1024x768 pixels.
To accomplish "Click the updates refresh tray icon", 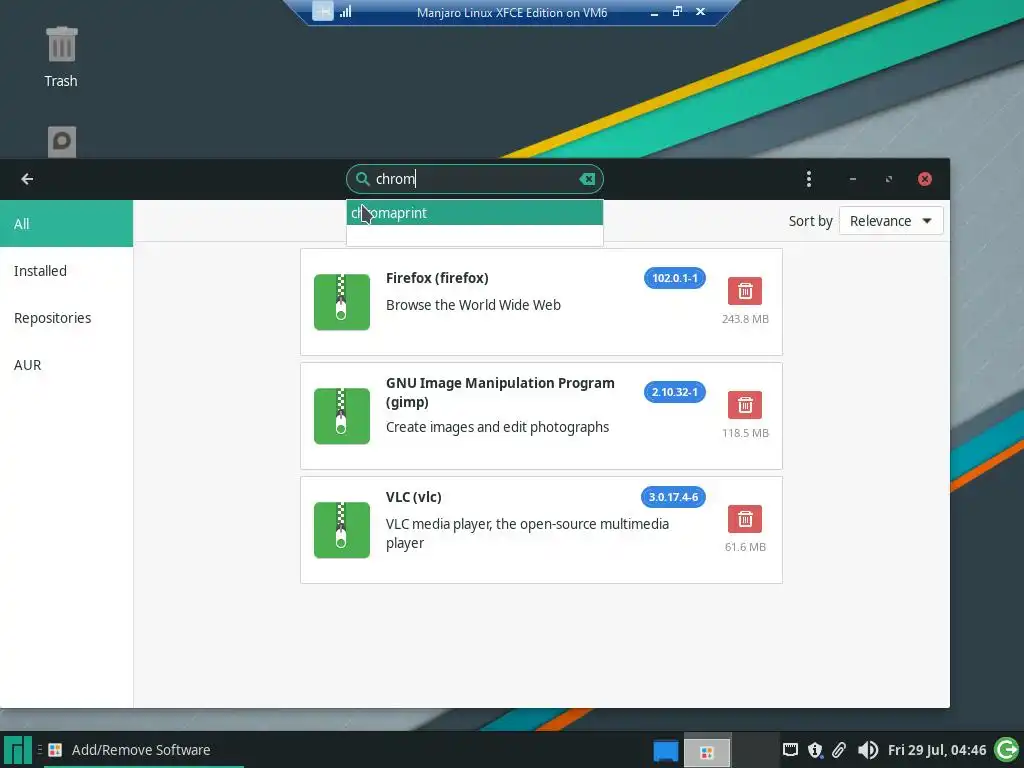I will 1006,750.
